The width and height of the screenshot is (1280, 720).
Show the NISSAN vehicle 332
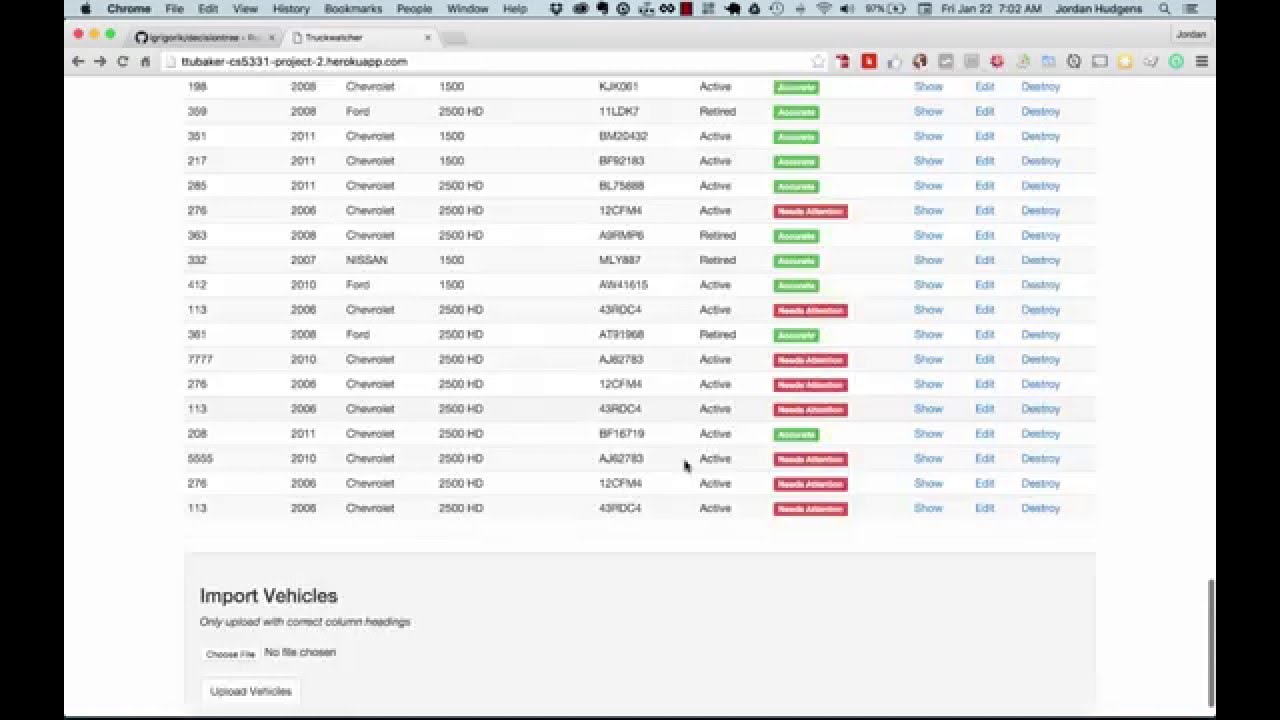[928, 260]
